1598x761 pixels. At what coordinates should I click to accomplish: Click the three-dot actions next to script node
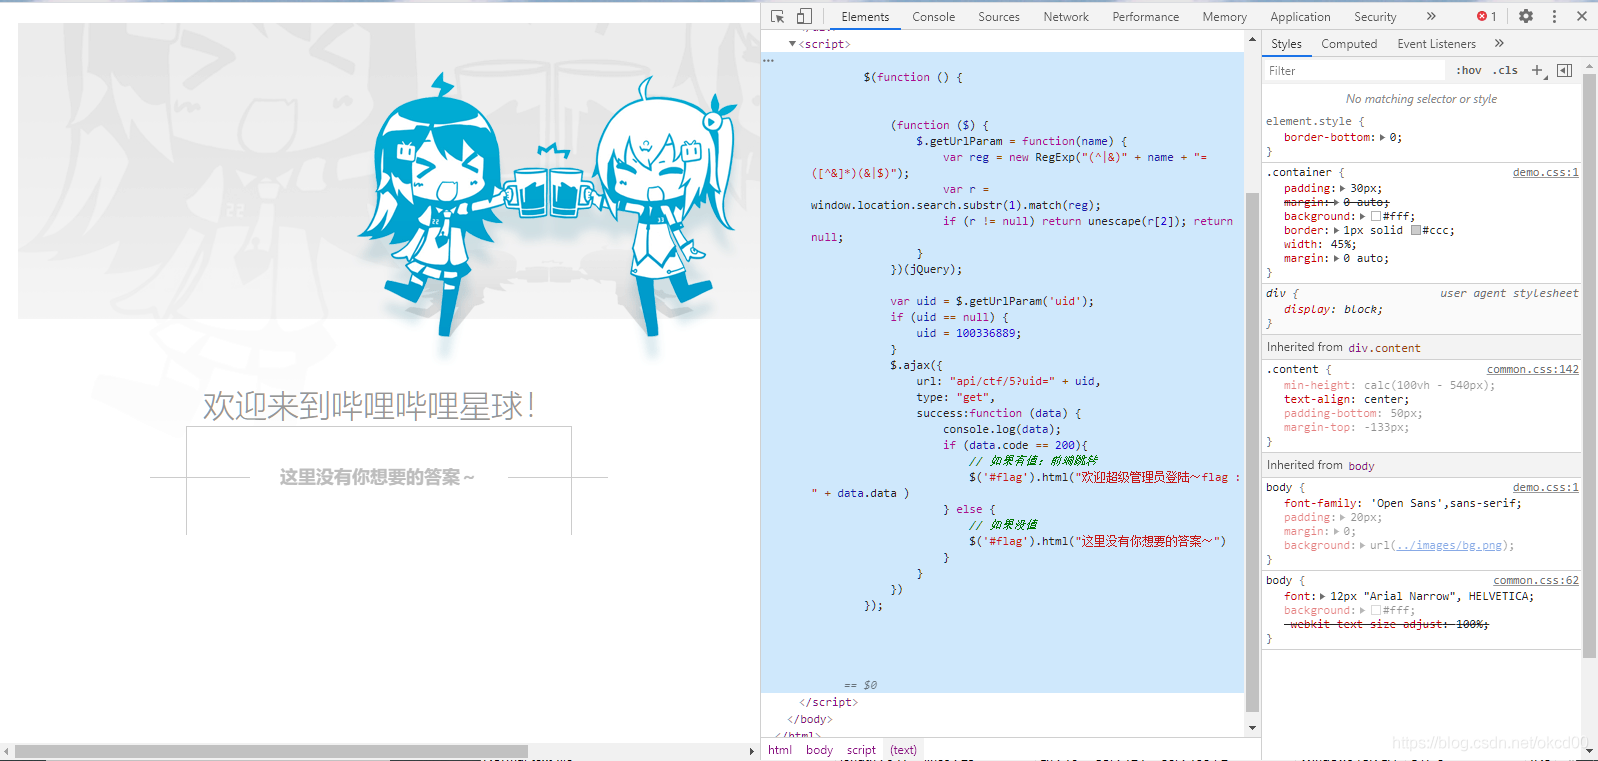point(768,61)
